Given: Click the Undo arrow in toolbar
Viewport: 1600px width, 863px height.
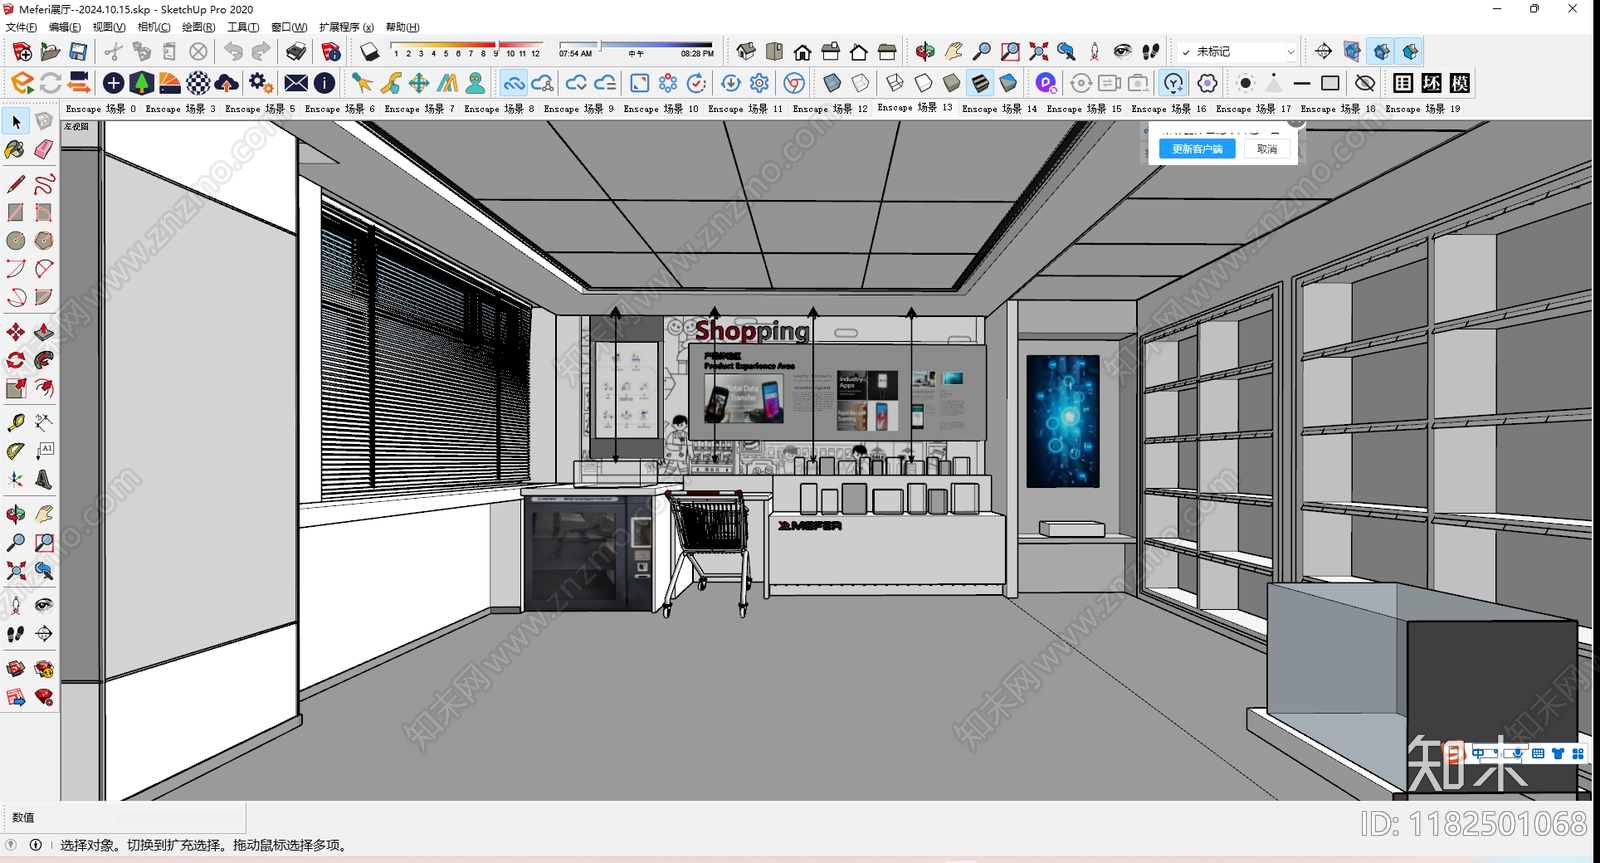Looking at the screenshot, I should coord(233,51).
